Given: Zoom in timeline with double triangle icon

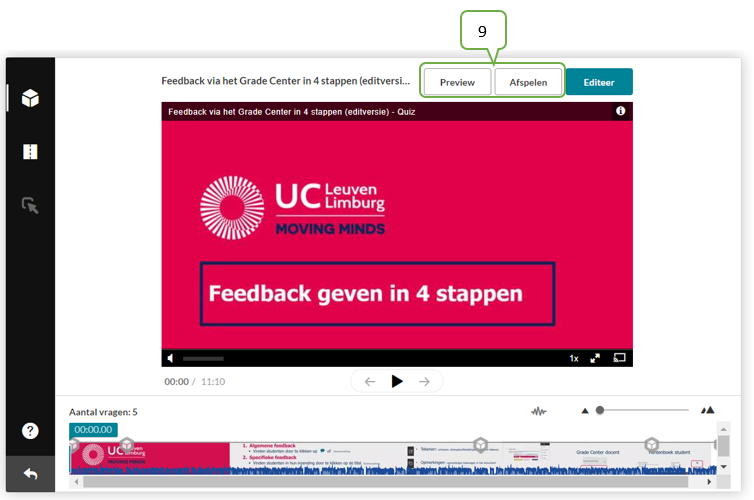Looking at the screenshot, I should pyautogui.click(x=707, y=410).
